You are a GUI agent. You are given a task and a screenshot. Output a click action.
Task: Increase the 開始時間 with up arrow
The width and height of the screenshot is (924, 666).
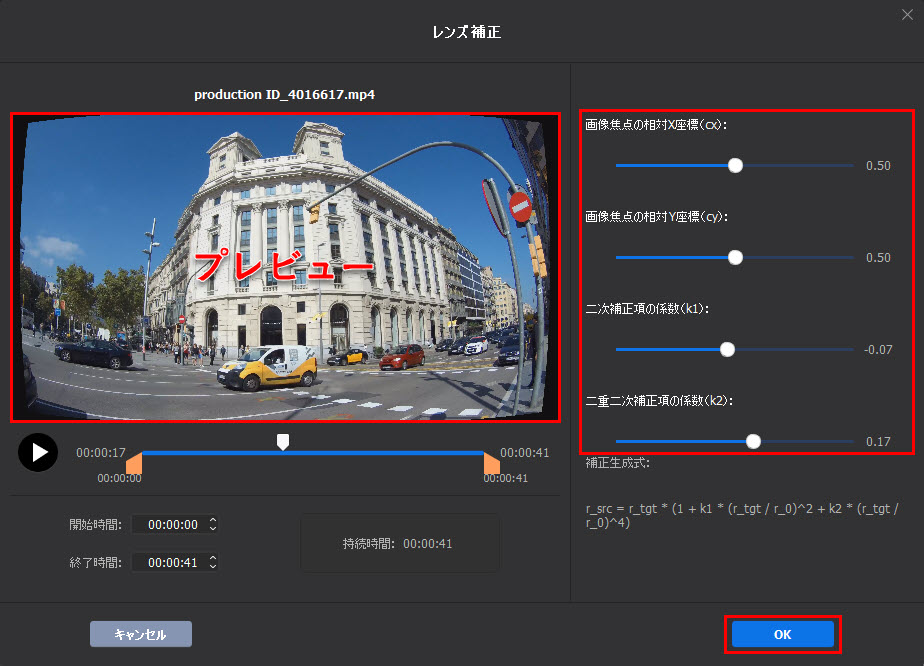[213, 520]
